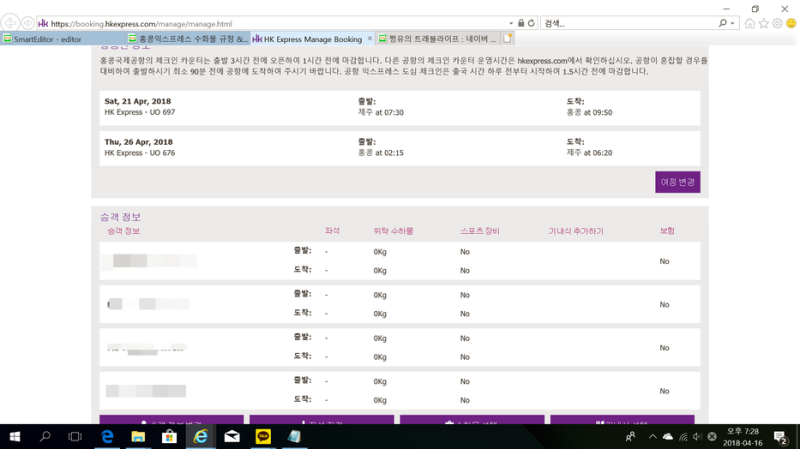Click the hkexpress.com link in the notice
This screenshot has height=449, width=800.
point(542,61)
